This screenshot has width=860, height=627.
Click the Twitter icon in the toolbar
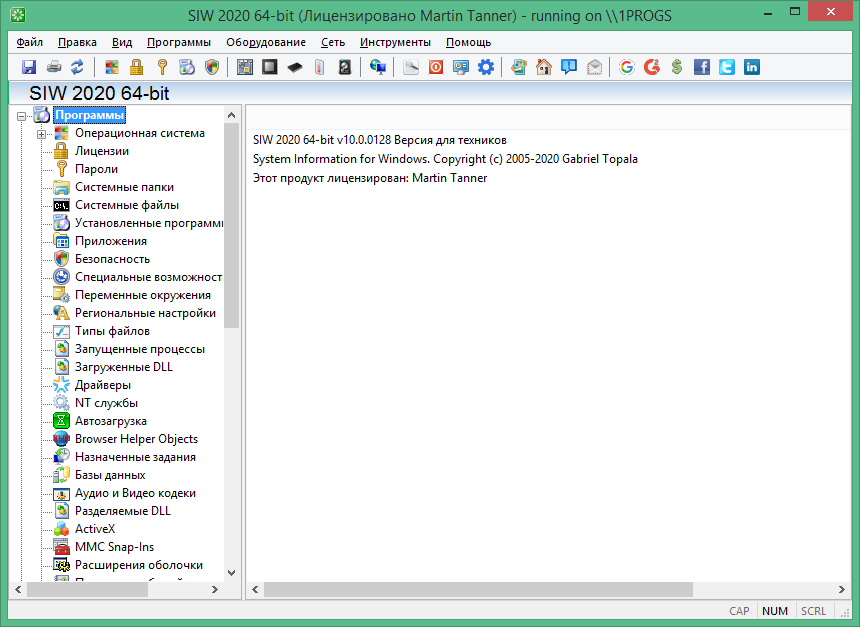pyautogui.click(x=726, y=67)
